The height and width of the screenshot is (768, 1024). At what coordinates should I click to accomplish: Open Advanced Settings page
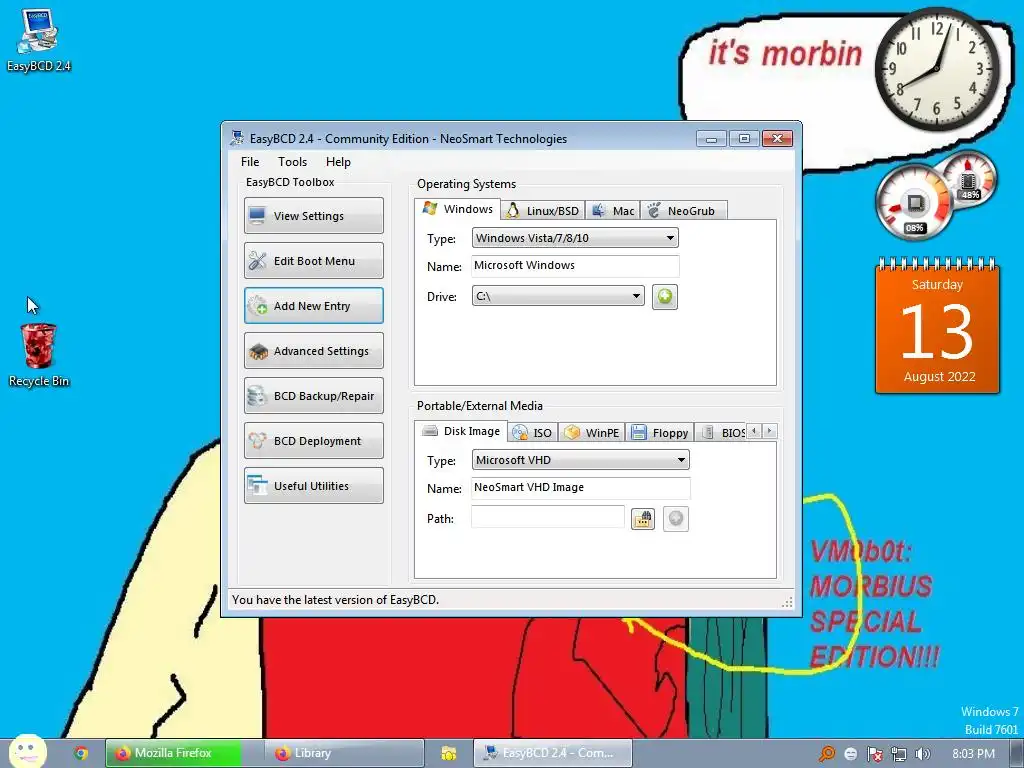tap(313, 351)
